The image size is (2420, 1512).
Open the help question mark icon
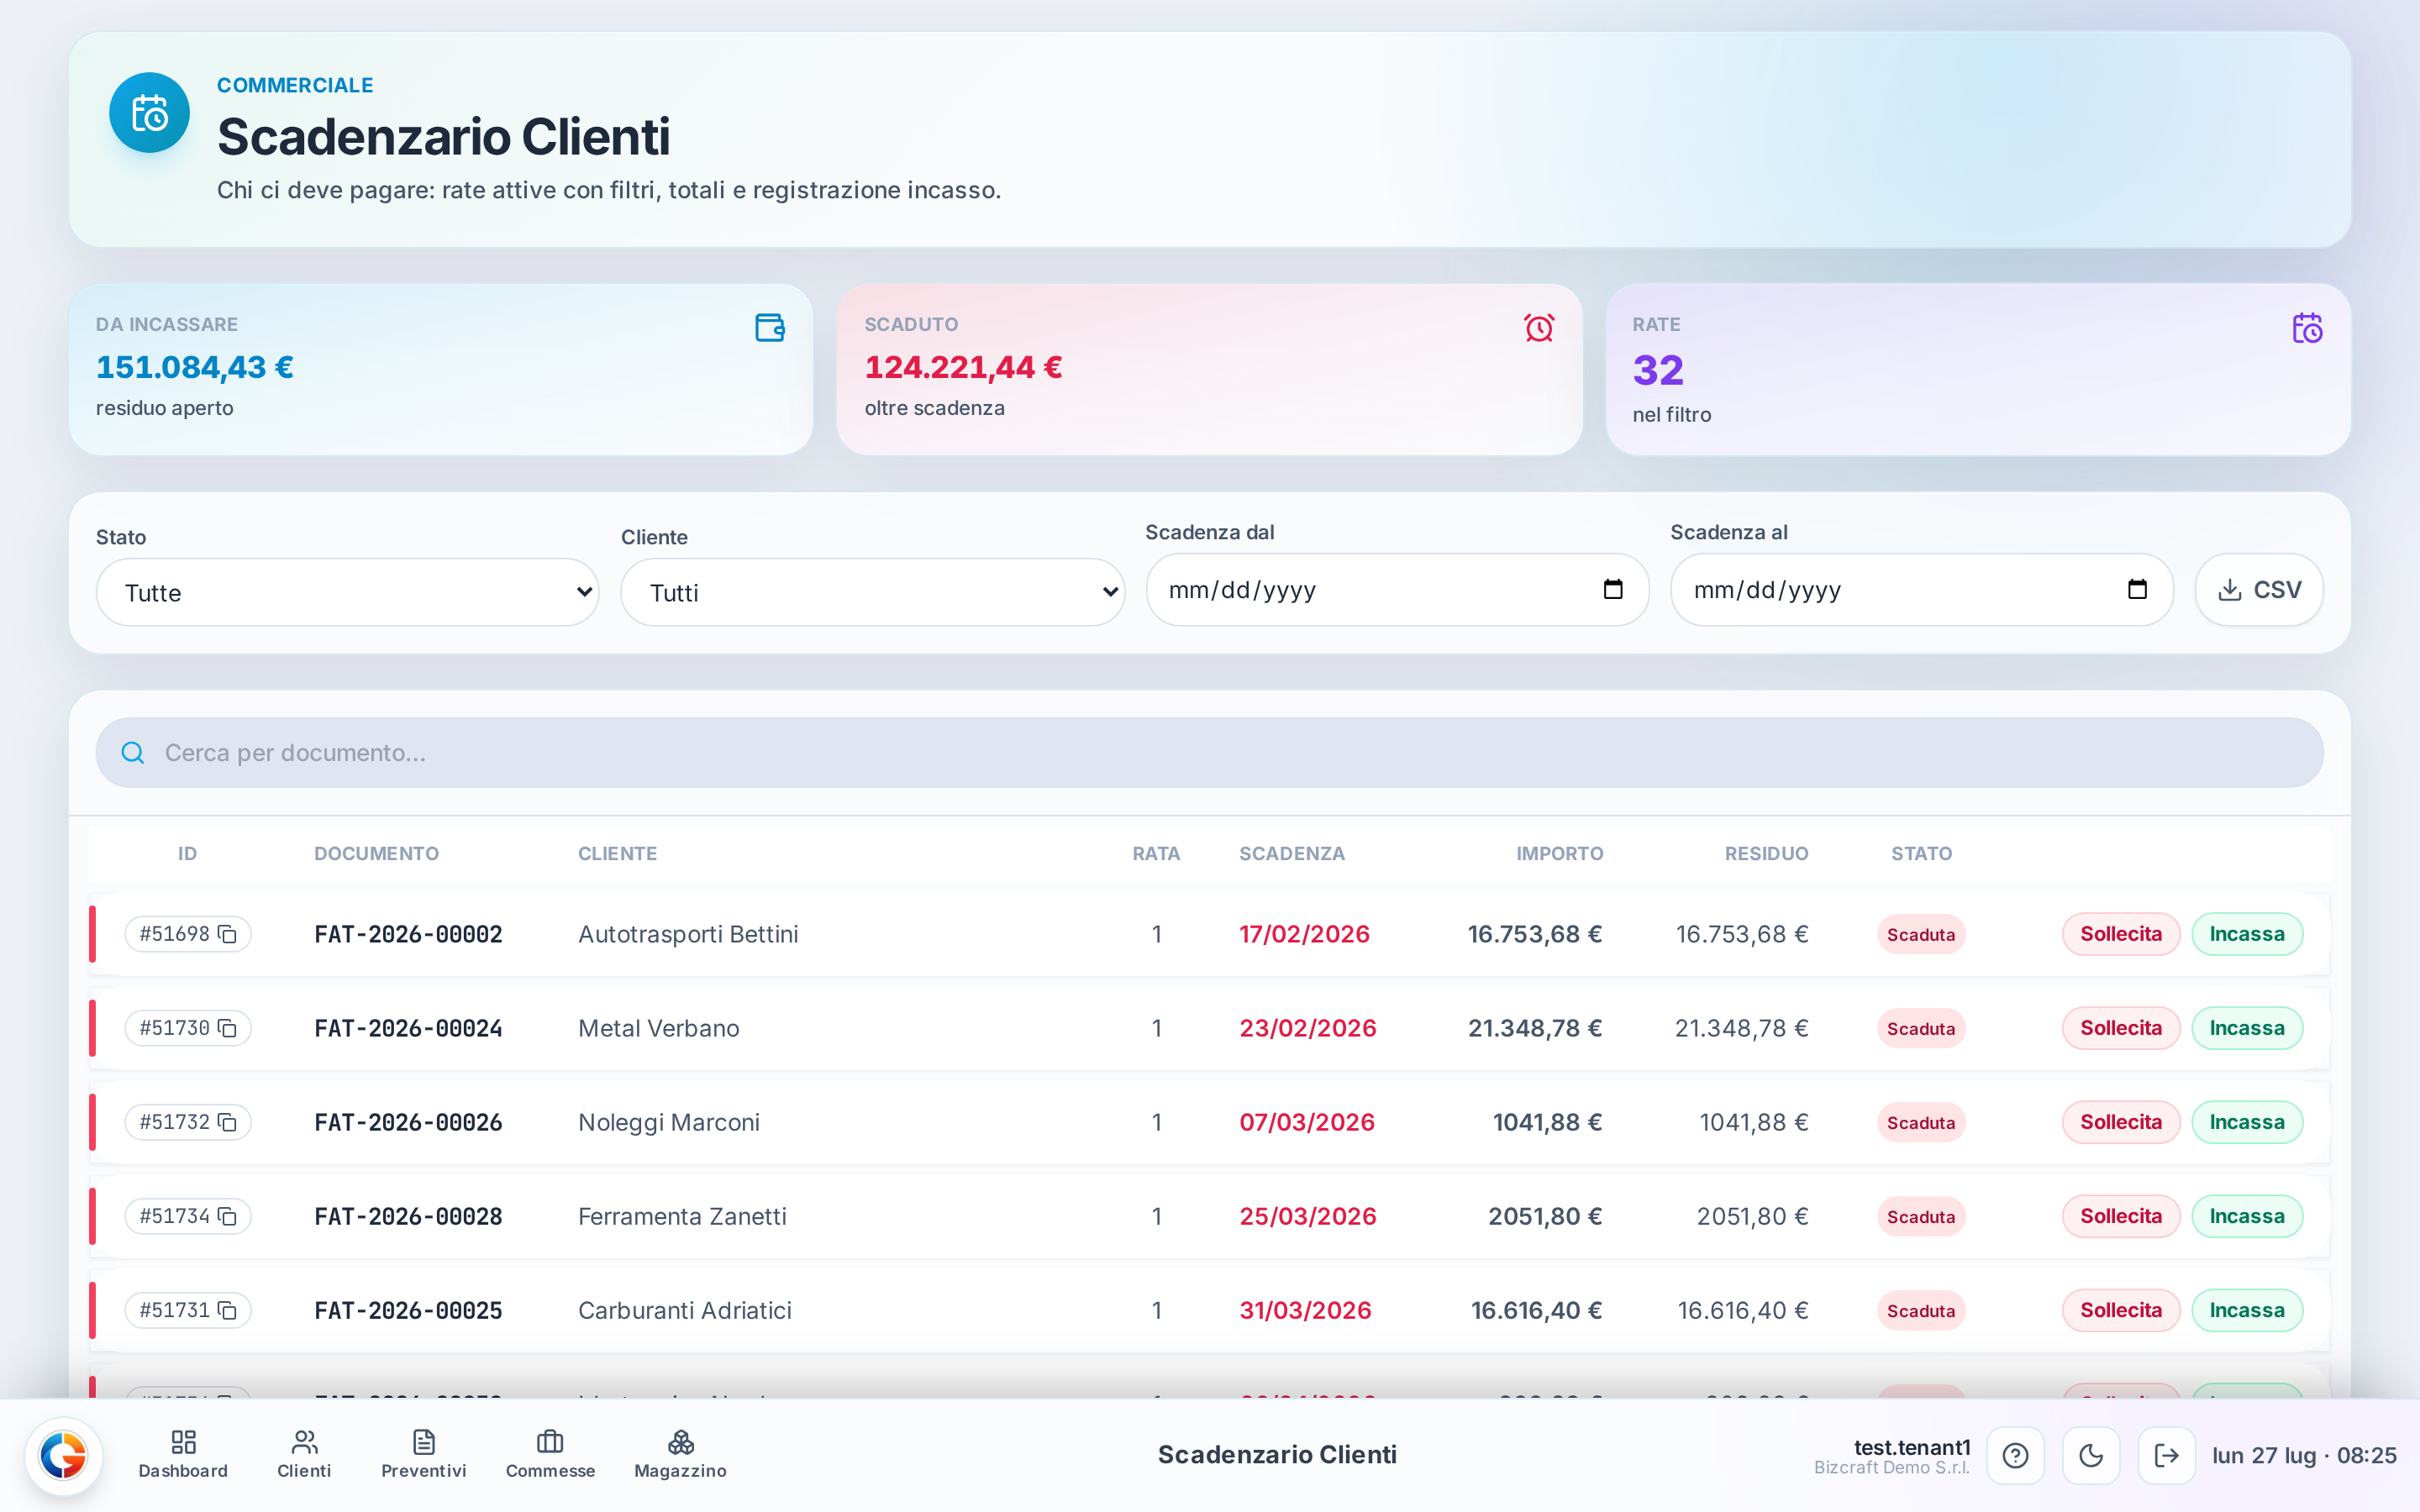click(2015, 1455)
